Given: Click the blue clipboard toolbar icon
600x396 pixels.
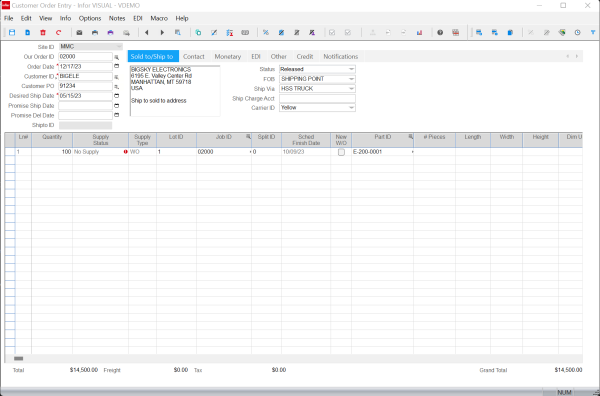Looking at the screenshot, I should click(510, 33).
